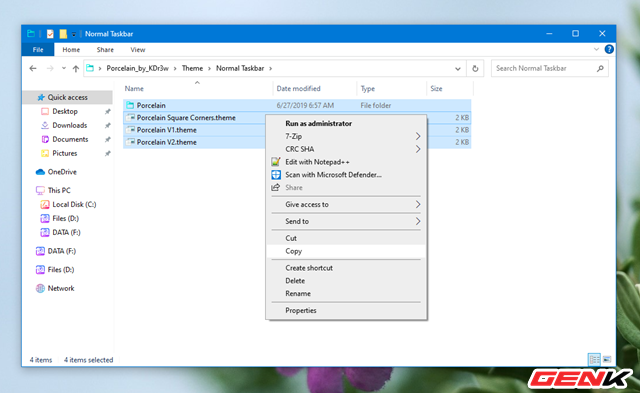The height and width of the screenshot is (393, 640).
Task: Click the New folder quick access icon
Action: (x=63, y=34)
